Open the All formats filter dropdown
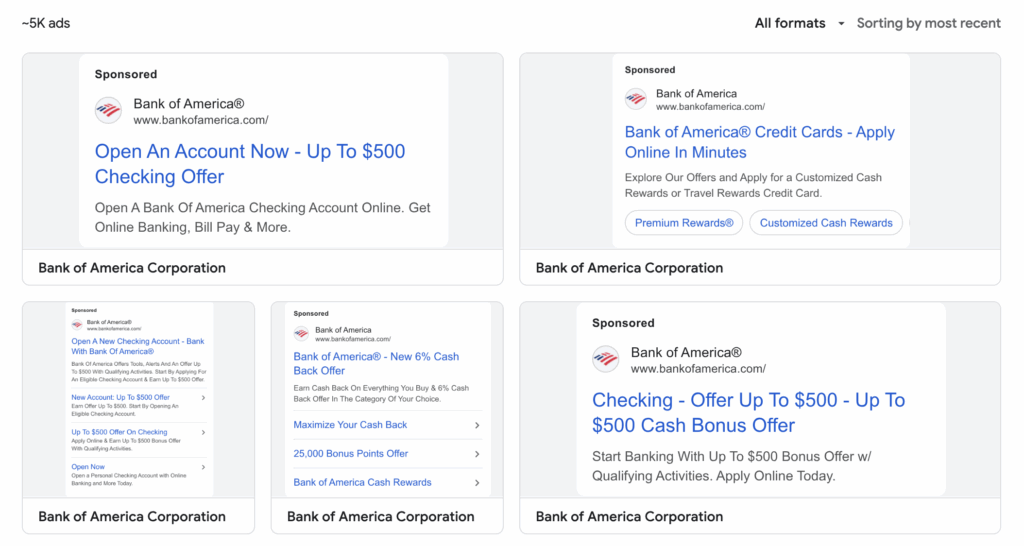Viewport: 1024px width, 546px height. 799,23
